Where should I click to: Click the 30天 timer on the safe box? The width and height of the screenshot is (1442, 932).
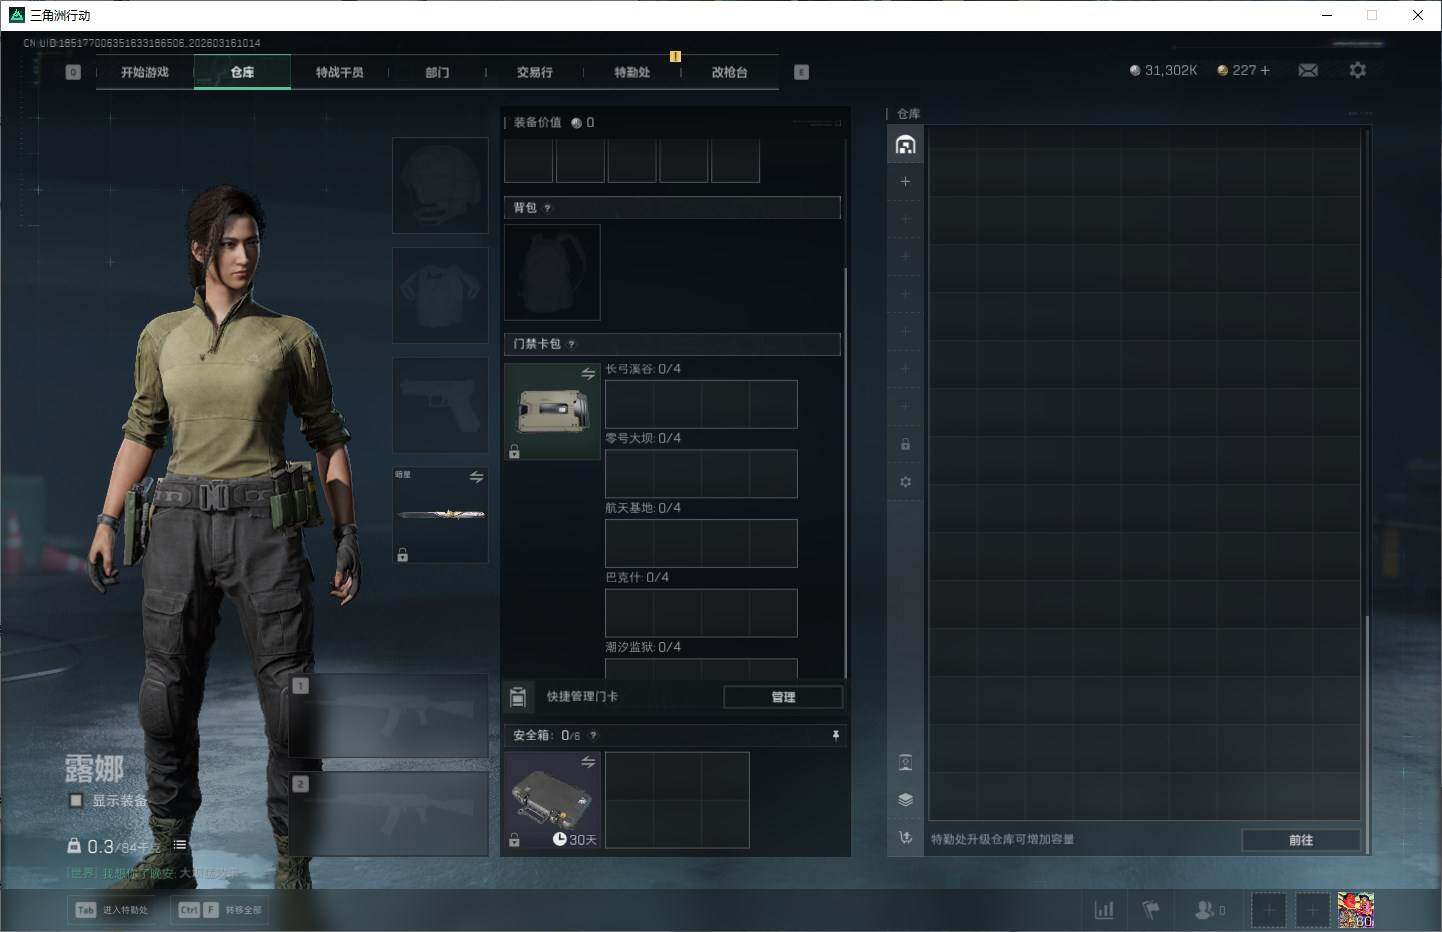coord(575,839)
